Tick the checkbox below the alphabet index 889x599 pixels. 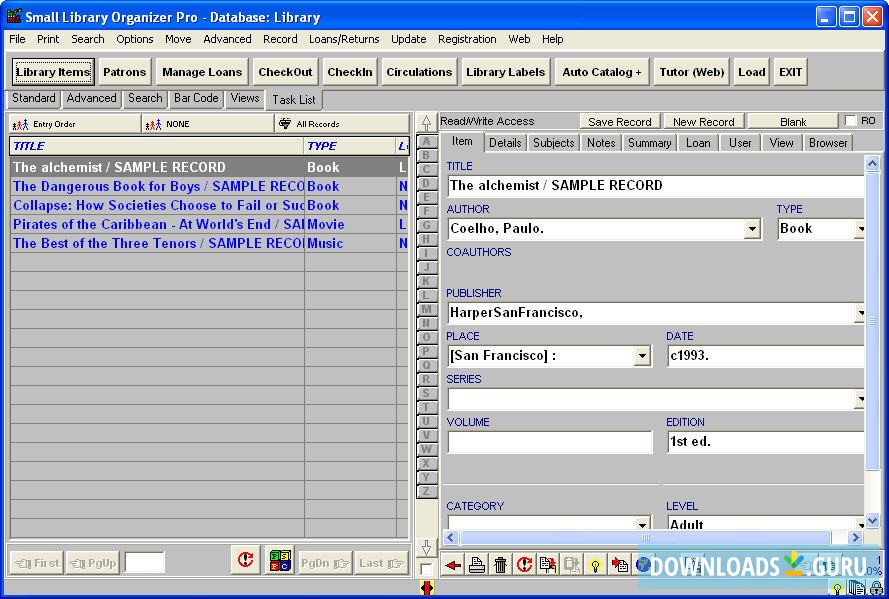tap(427, 569)
